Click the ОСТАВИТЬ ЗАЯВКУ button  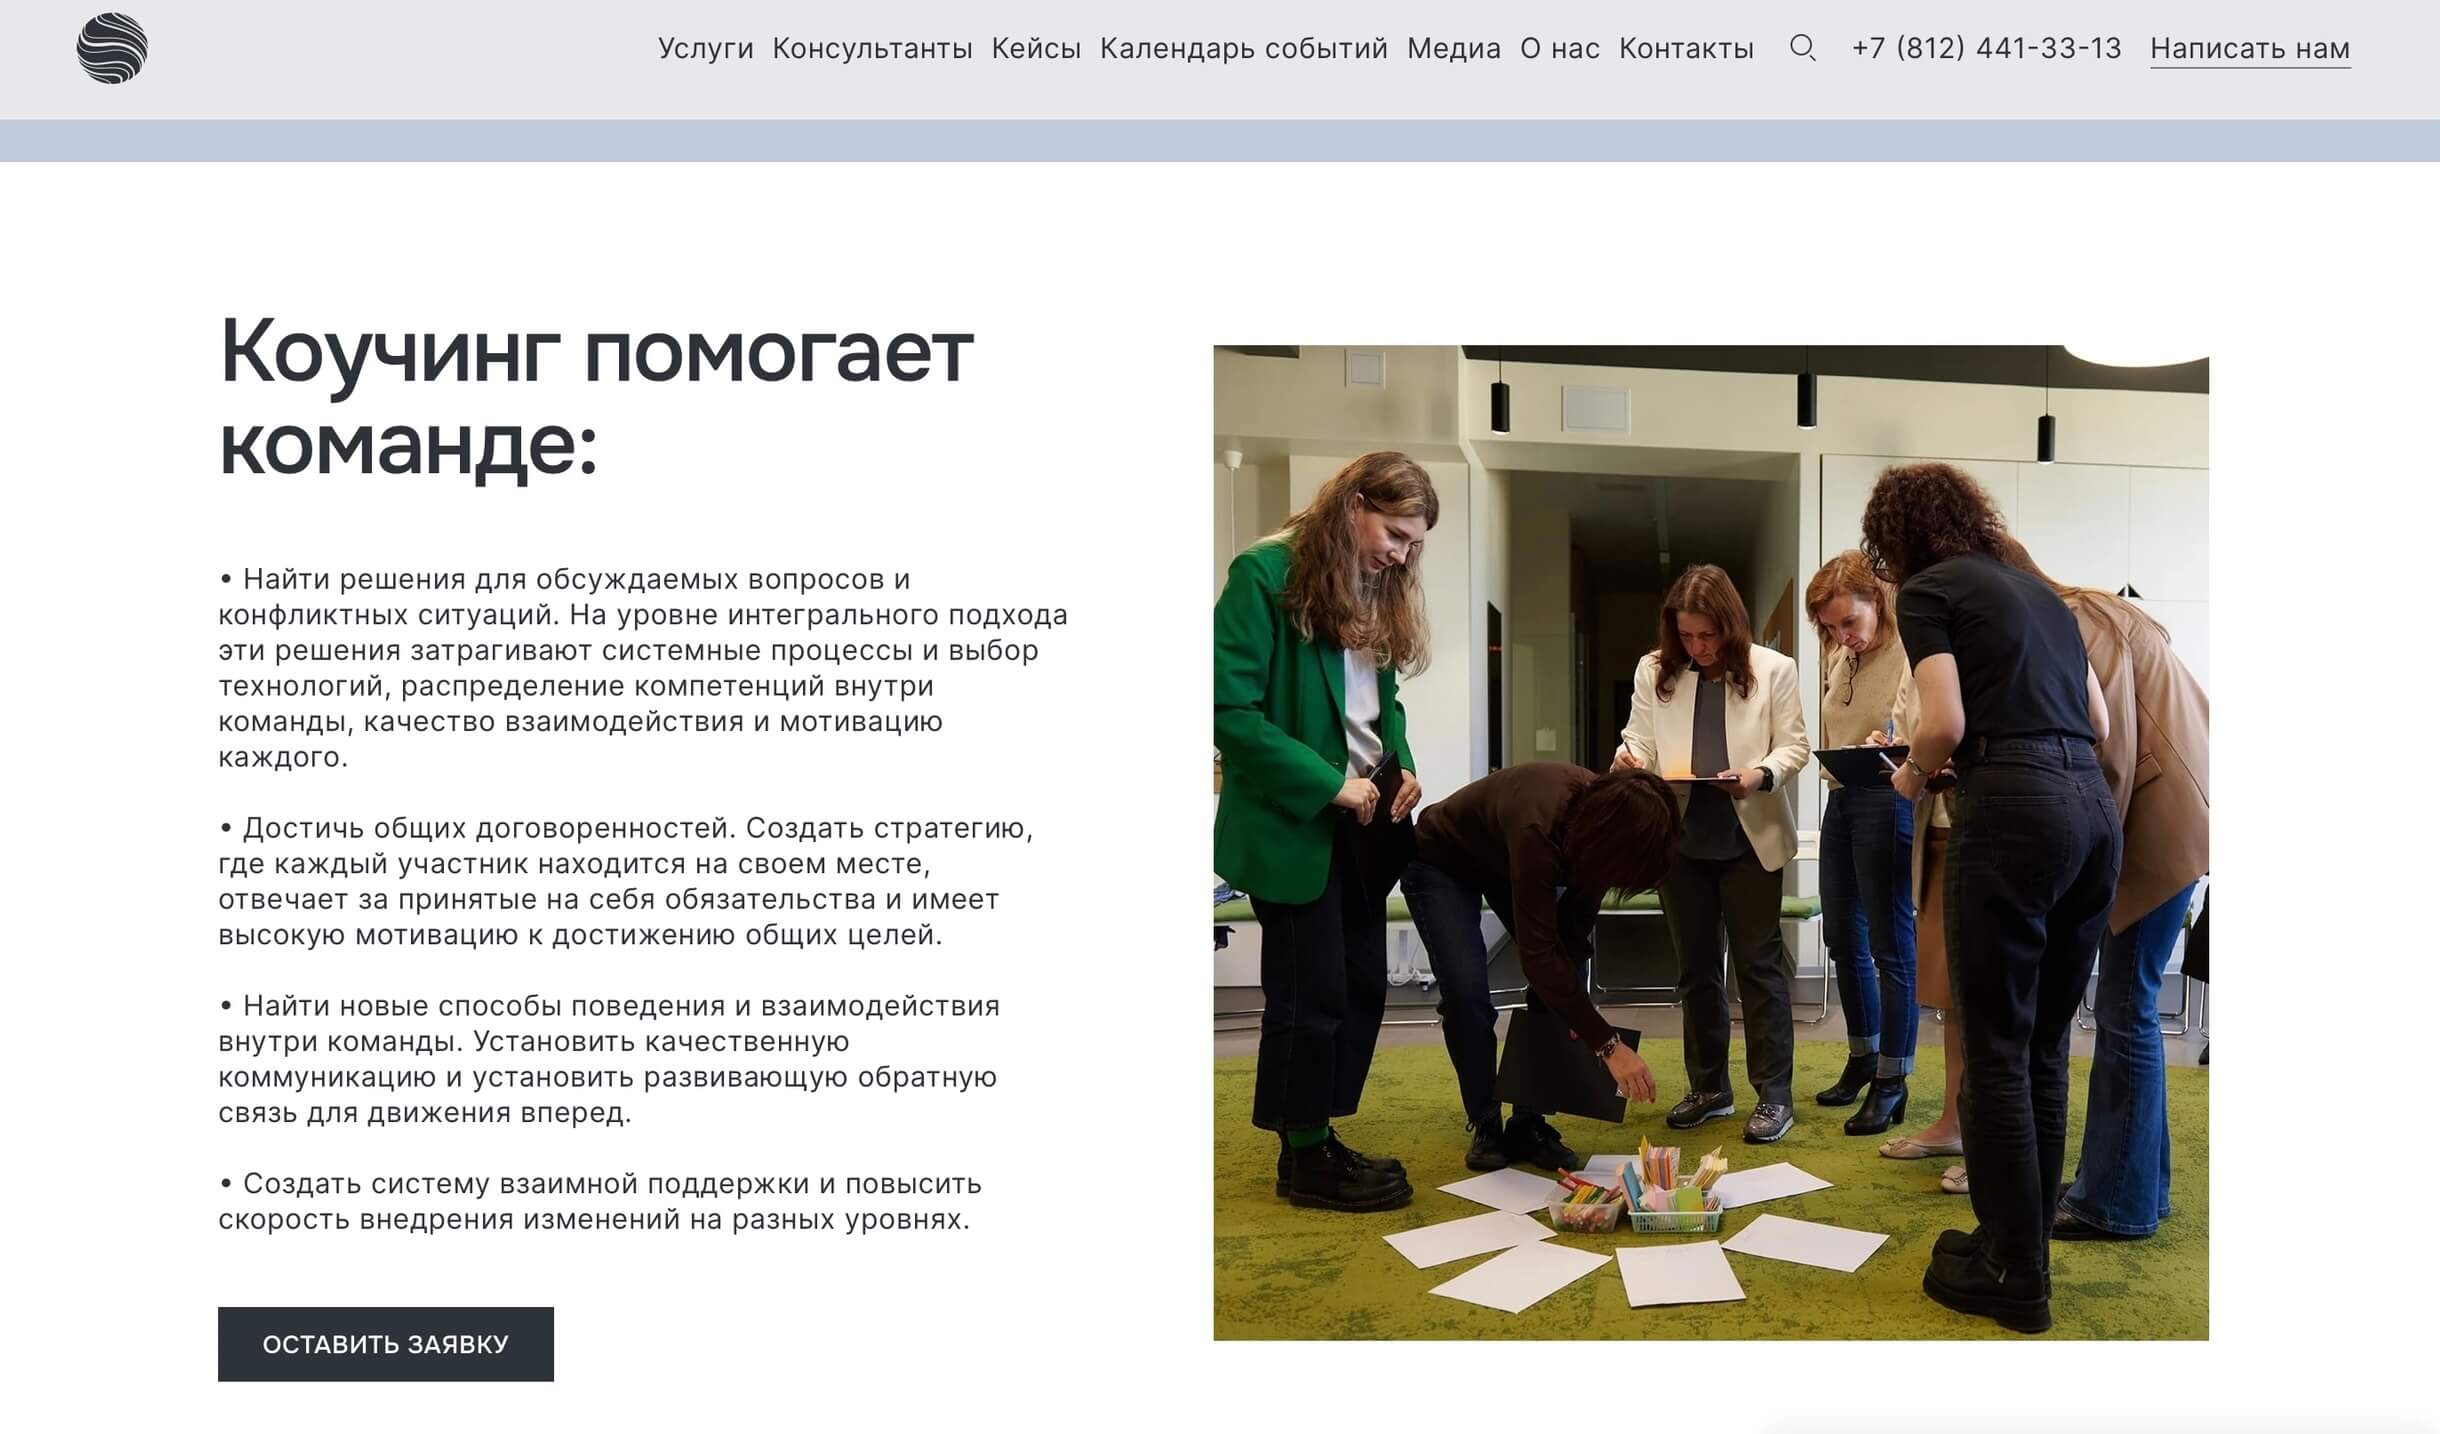(x=386, y=1344)
